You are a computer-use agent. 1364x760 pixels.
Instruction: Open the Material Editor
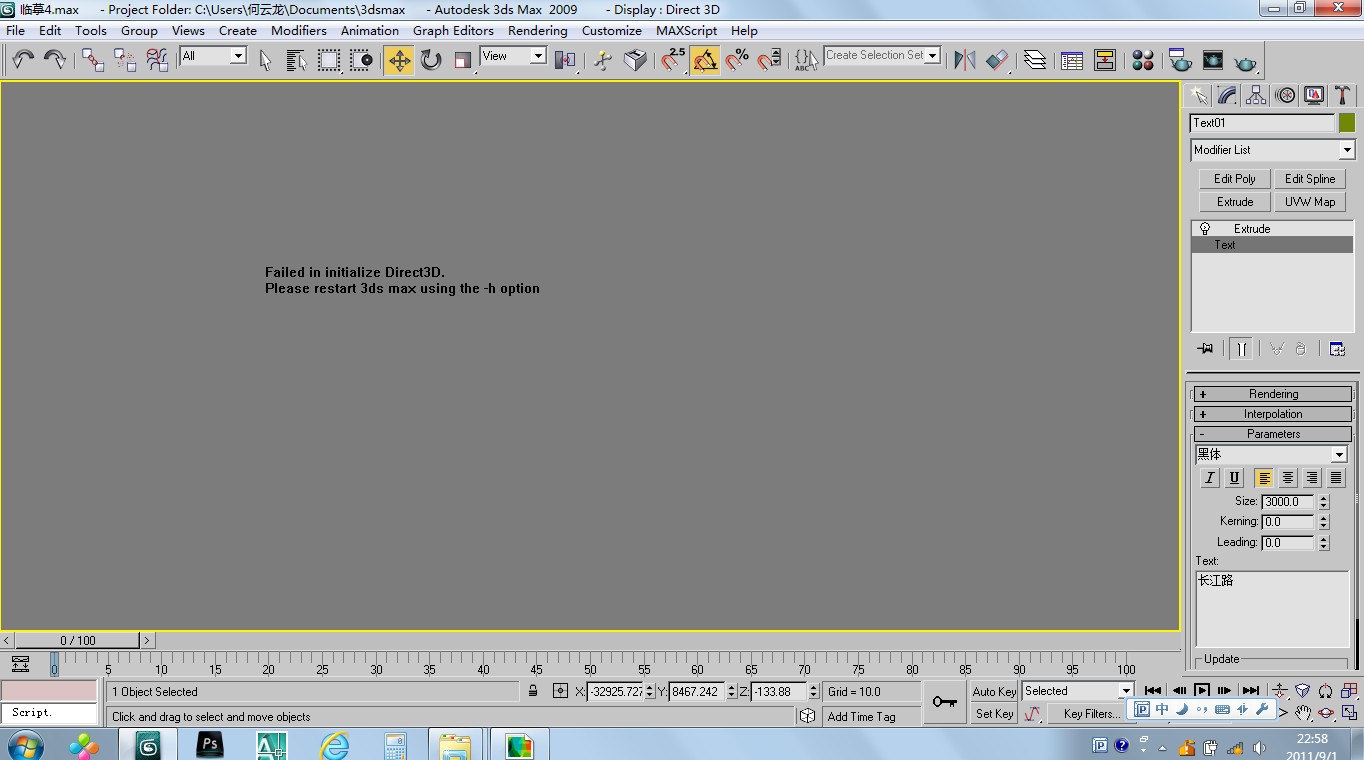click(1143, 60)
